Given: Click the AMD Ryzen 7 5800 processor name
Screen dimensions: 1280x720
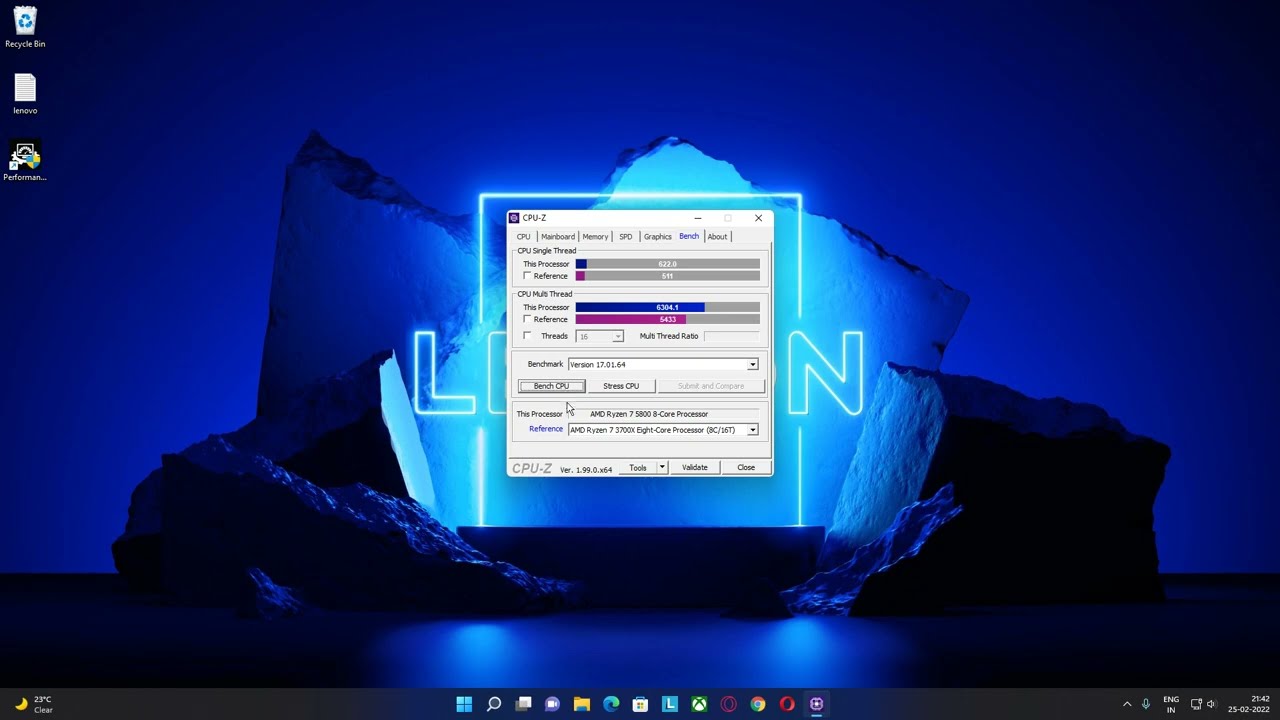Looking at the screenshot, I should click(x=649, y=414).
